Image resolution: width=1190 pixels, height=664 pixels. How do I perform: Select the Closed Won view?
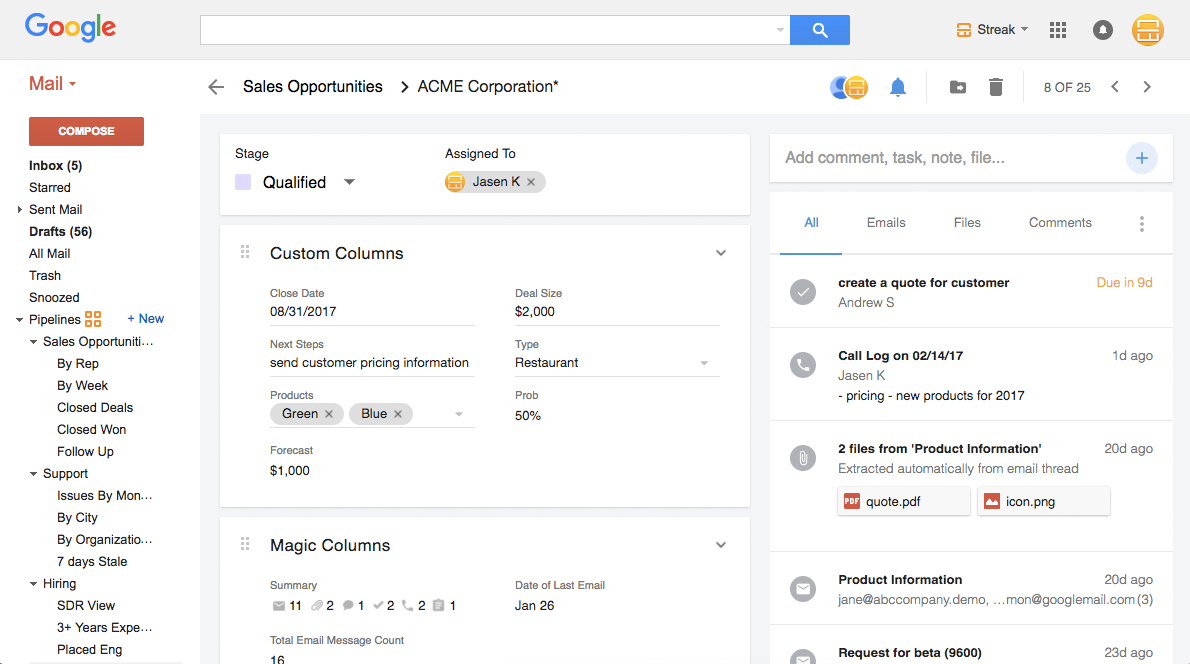91,430
